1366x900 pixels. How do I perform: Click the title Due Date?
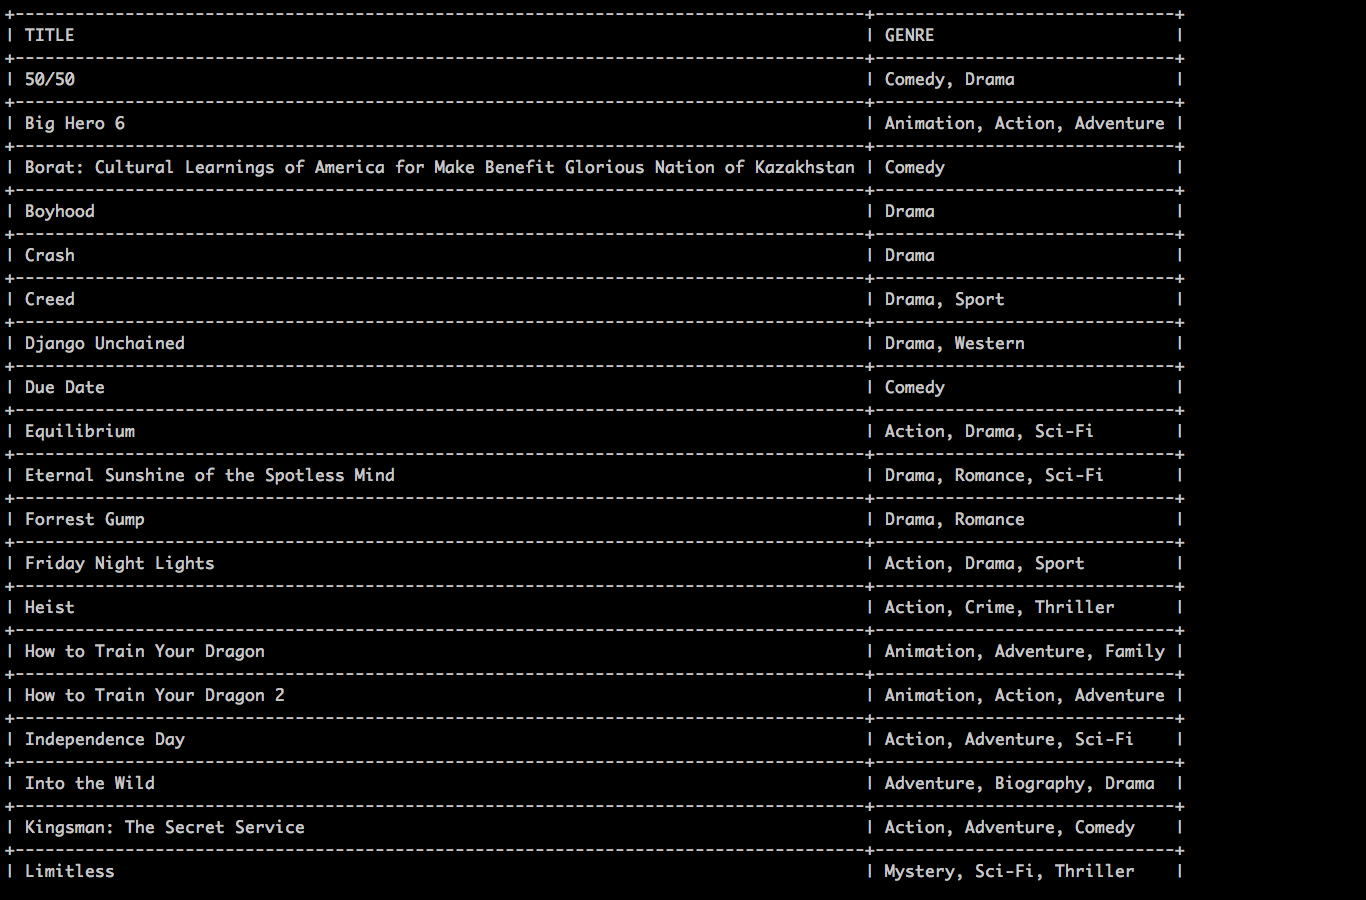click(64, 387)
